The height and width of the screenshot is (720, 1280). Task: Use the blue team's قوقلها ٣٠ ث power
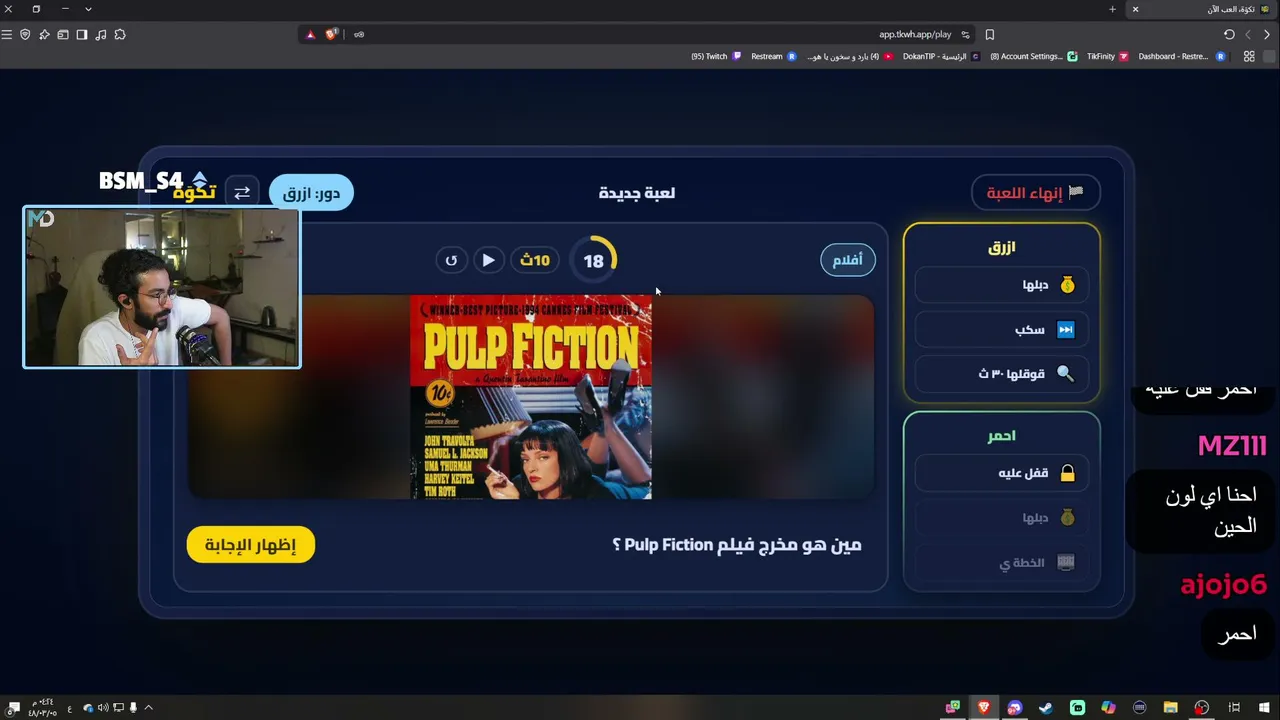[1002, 374]
